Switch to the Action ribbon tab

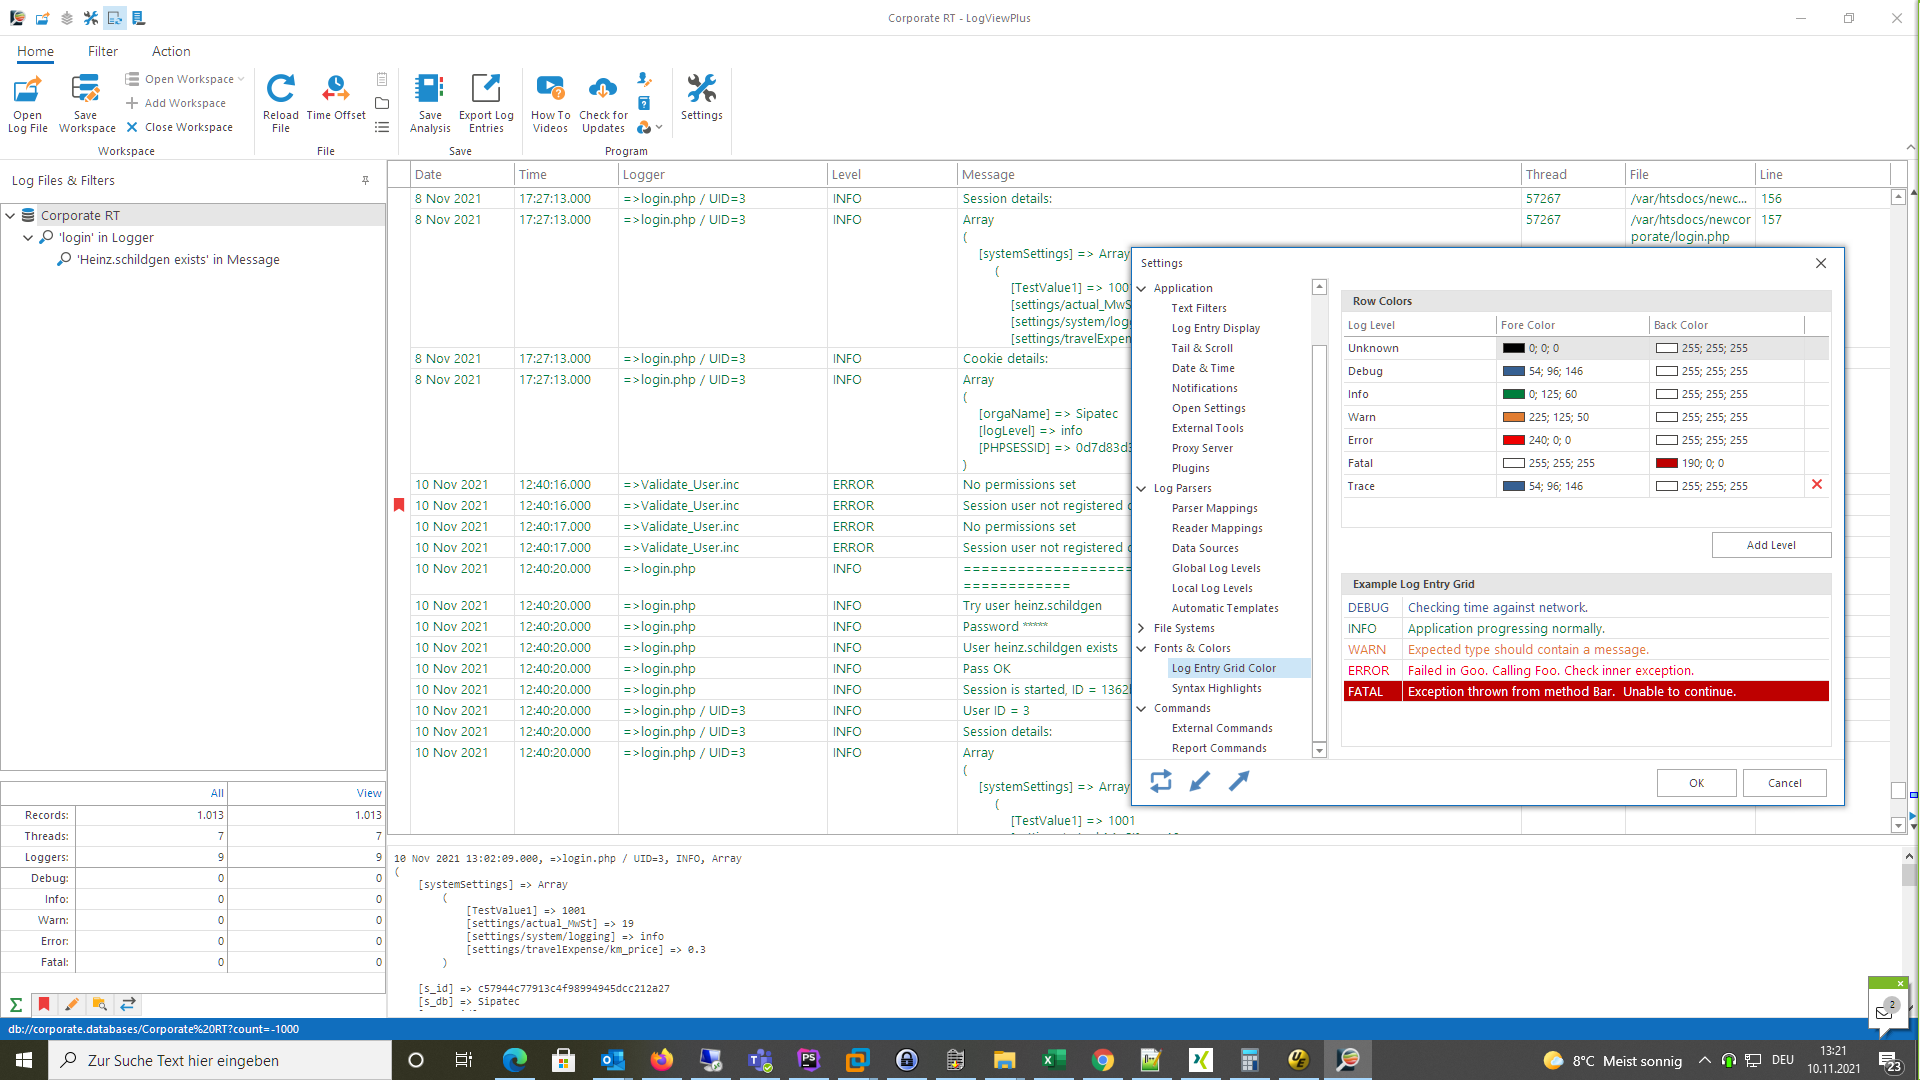pos(171,51)
